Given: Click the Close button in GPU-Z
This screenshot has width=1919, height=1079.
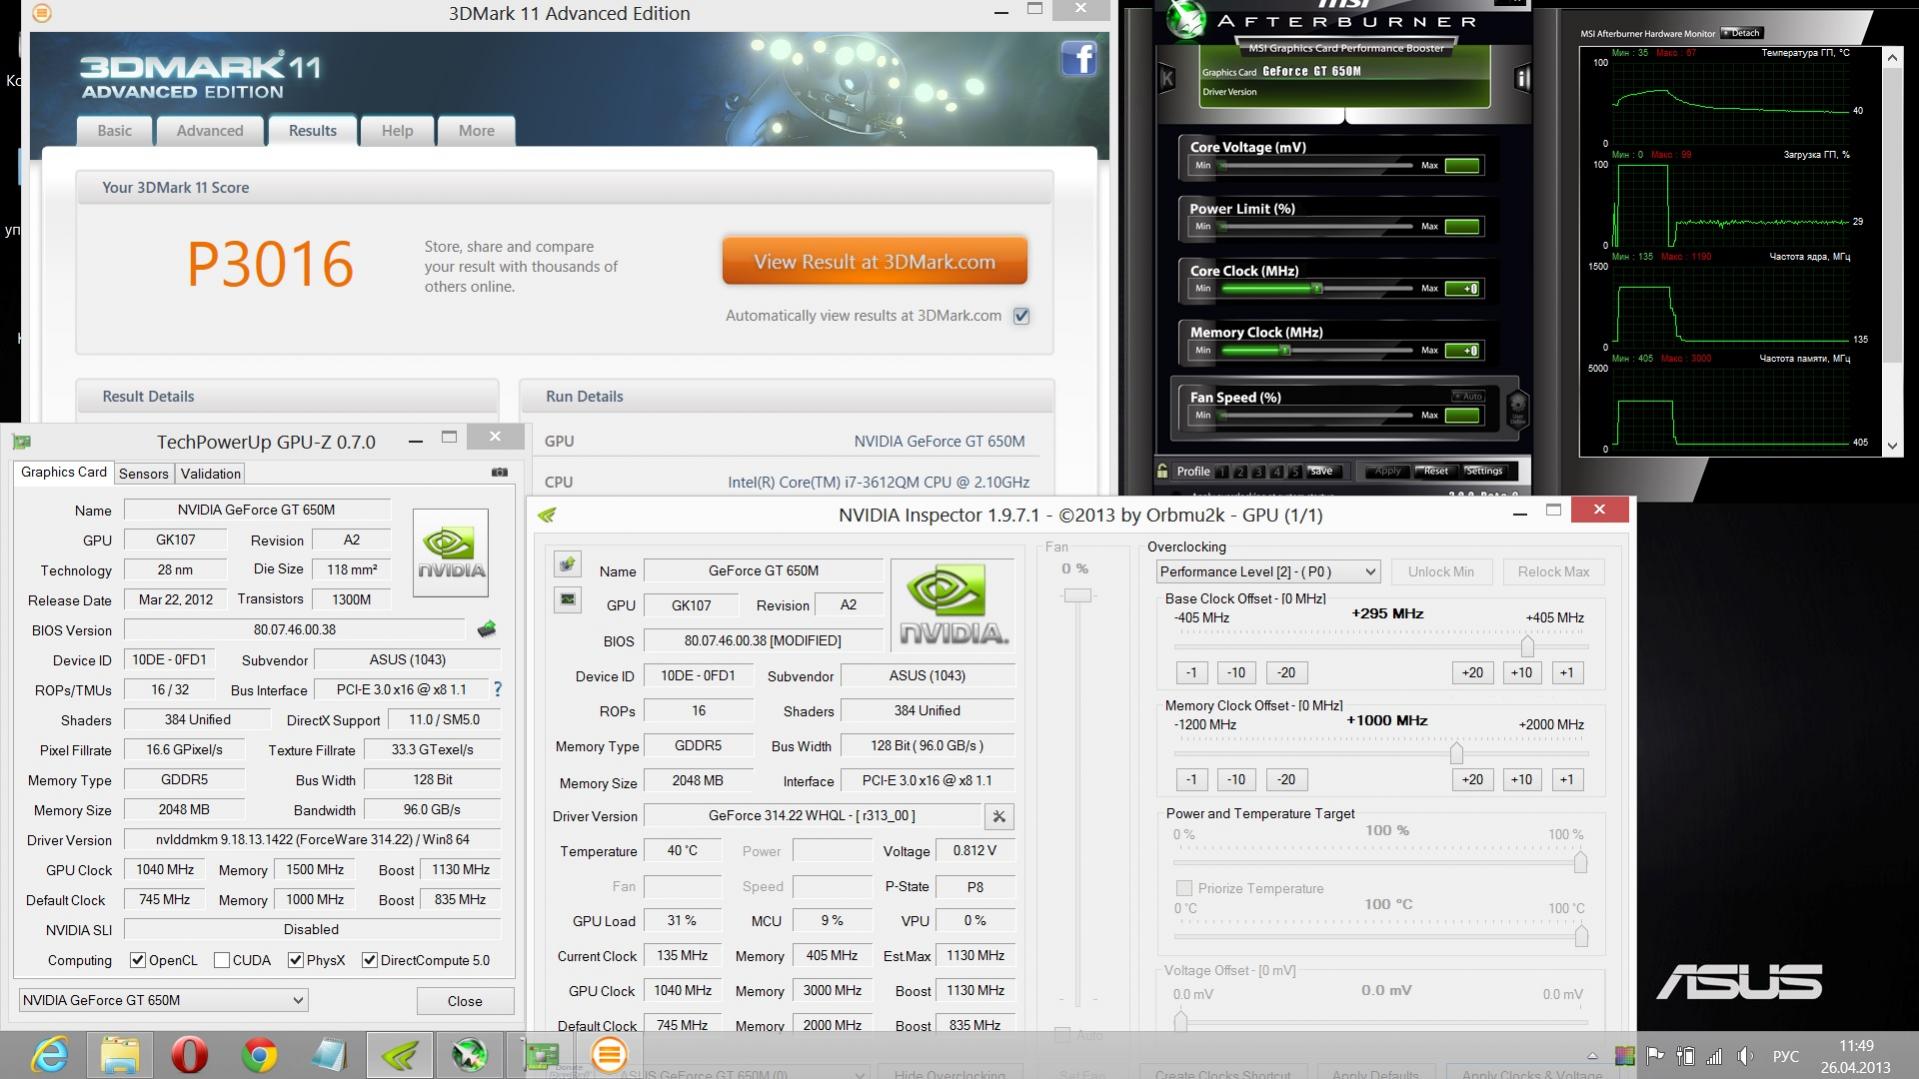Looking at the screenshot, I should [465, 1001].
